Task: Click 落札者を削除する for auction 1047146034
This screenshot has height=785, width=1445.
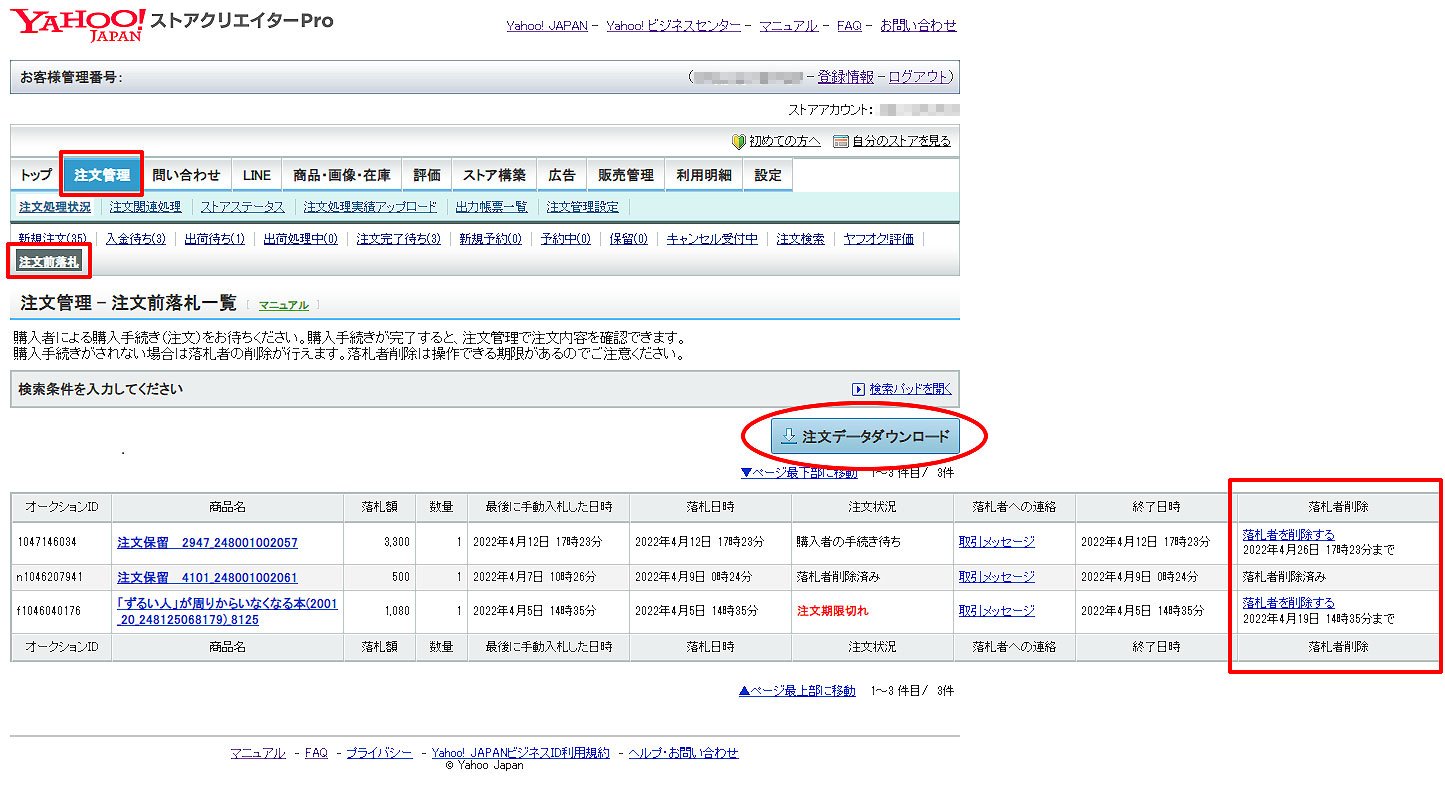Action: (x=1288, y=535)
